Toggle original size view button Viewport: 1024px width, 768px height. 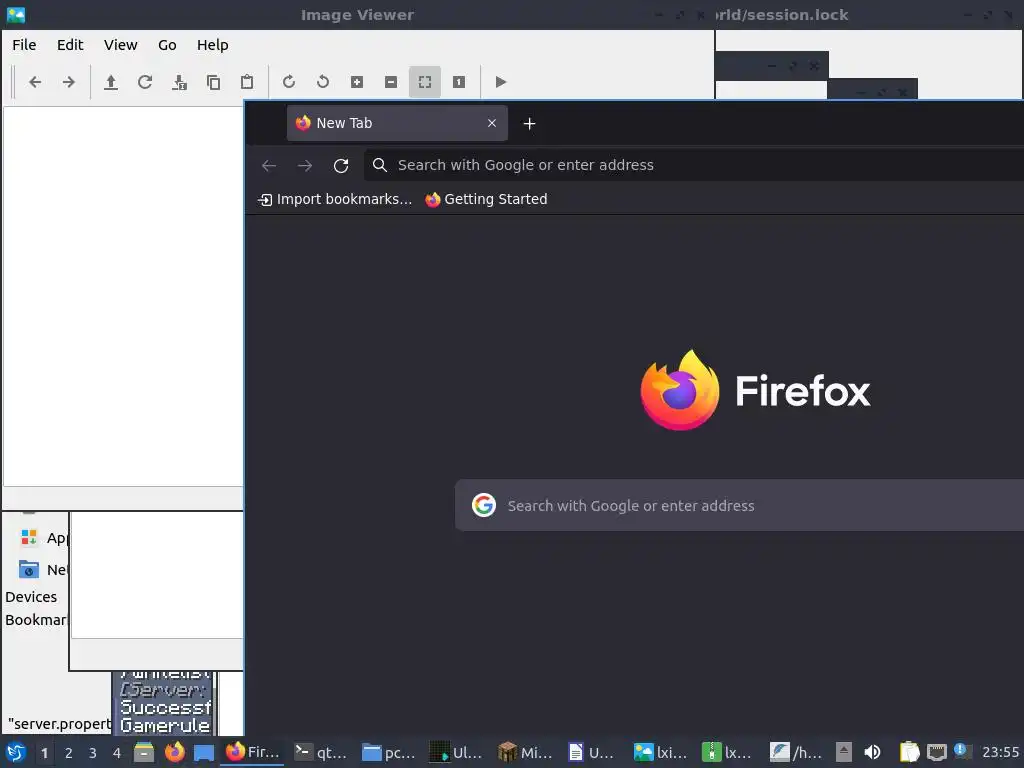459,82
